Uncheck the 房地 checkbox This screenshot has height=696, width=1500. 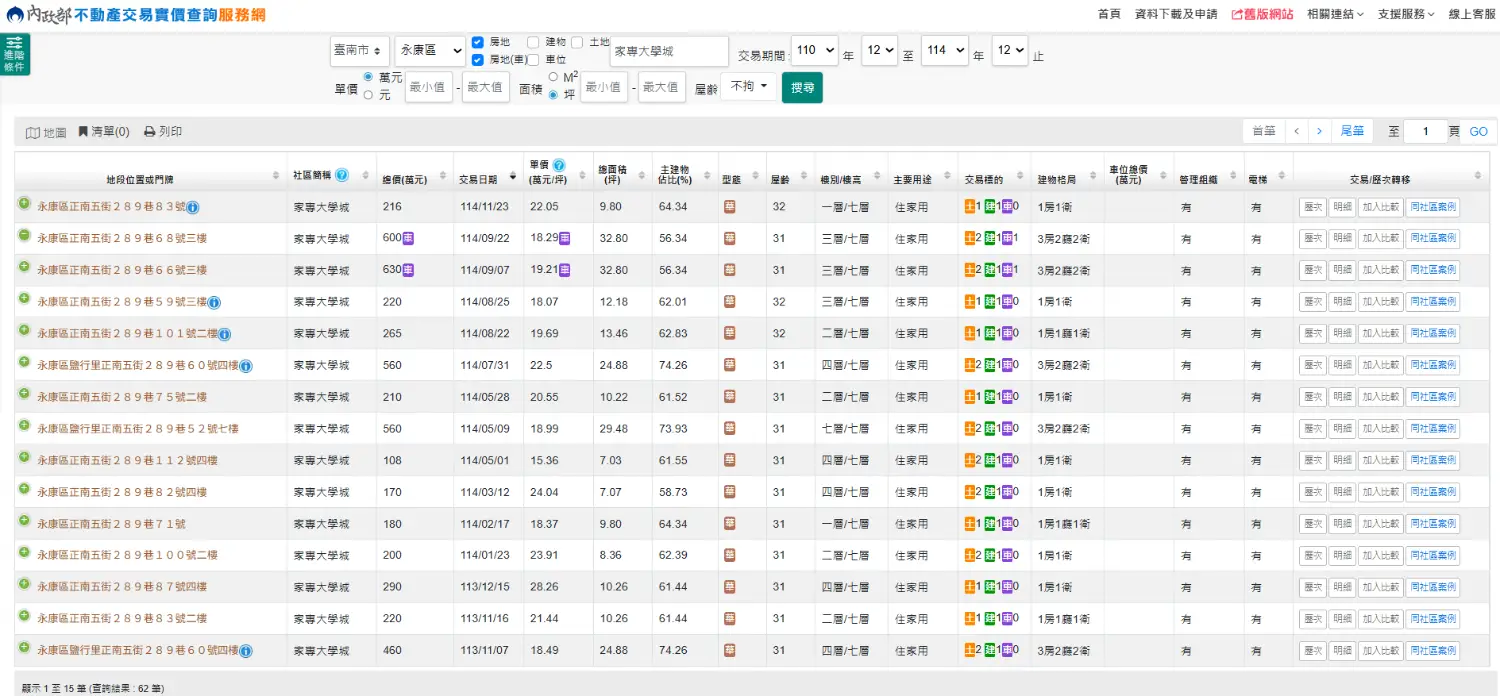pyautogui.click(x=478, y=42)
